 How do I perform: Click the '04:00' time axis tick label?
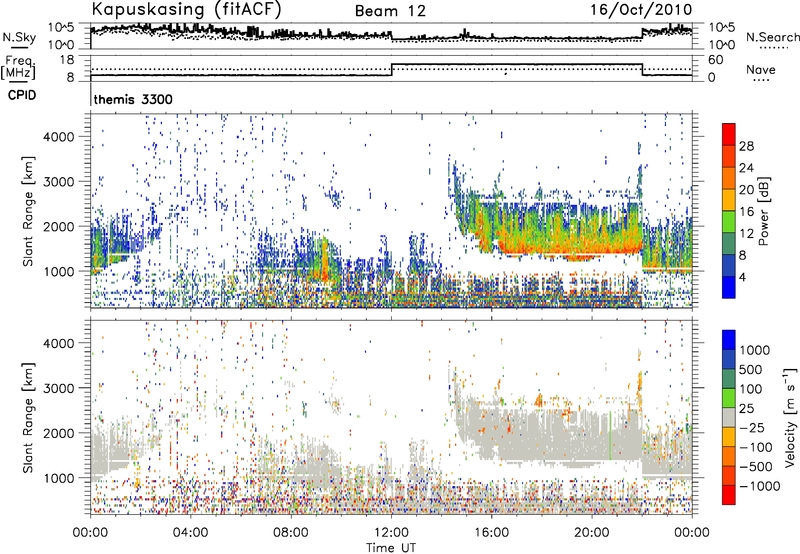tap(190, 533)
